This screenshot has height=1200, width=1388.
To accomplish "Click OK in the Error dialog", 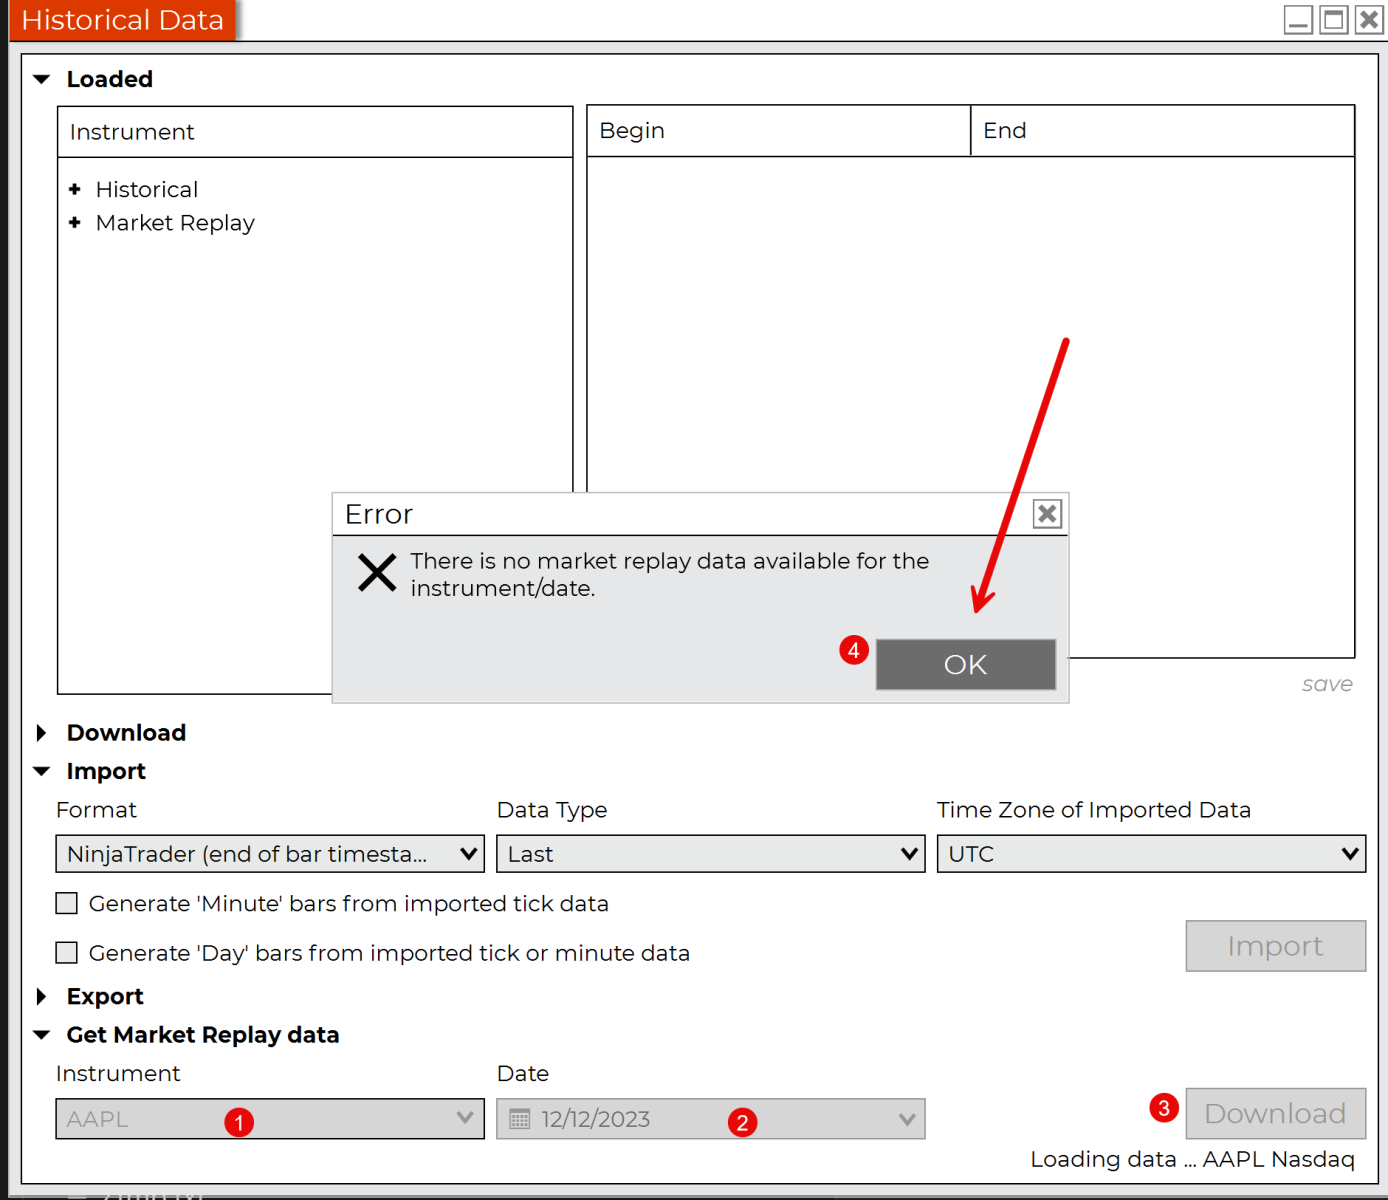I will (x=965, y=665).
